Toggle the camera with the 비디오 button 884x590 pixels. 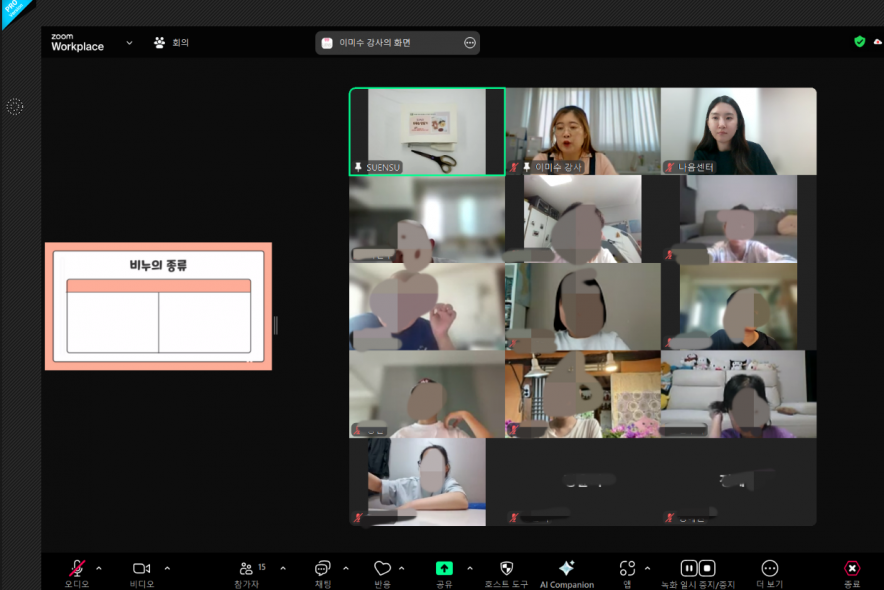coord(141,568)
